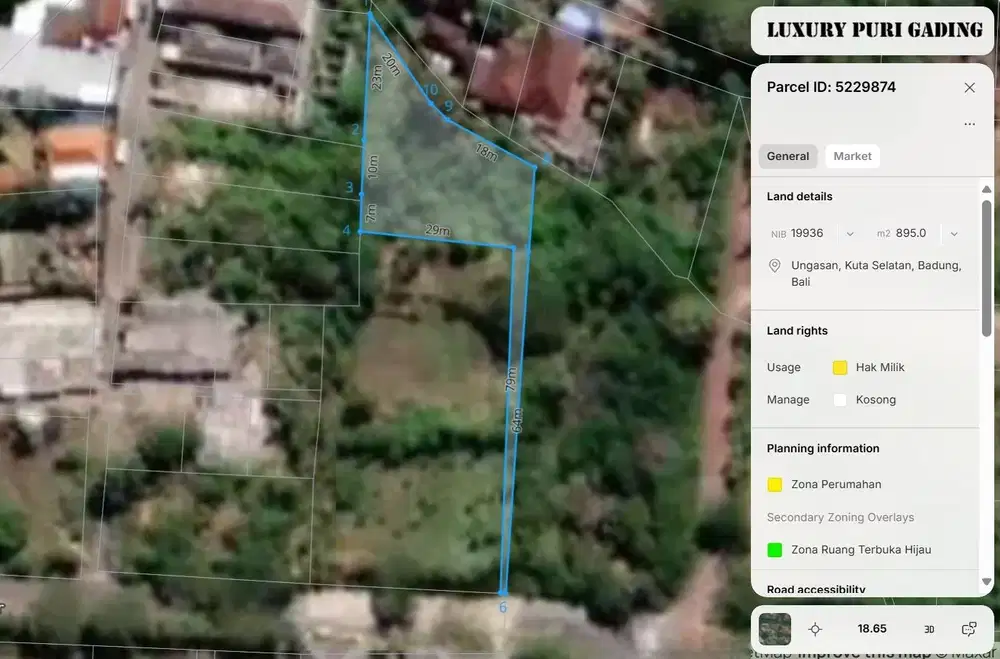Open the feedback chat icon
This screenshot has height=659, width=1000.
tap(969, 629)
